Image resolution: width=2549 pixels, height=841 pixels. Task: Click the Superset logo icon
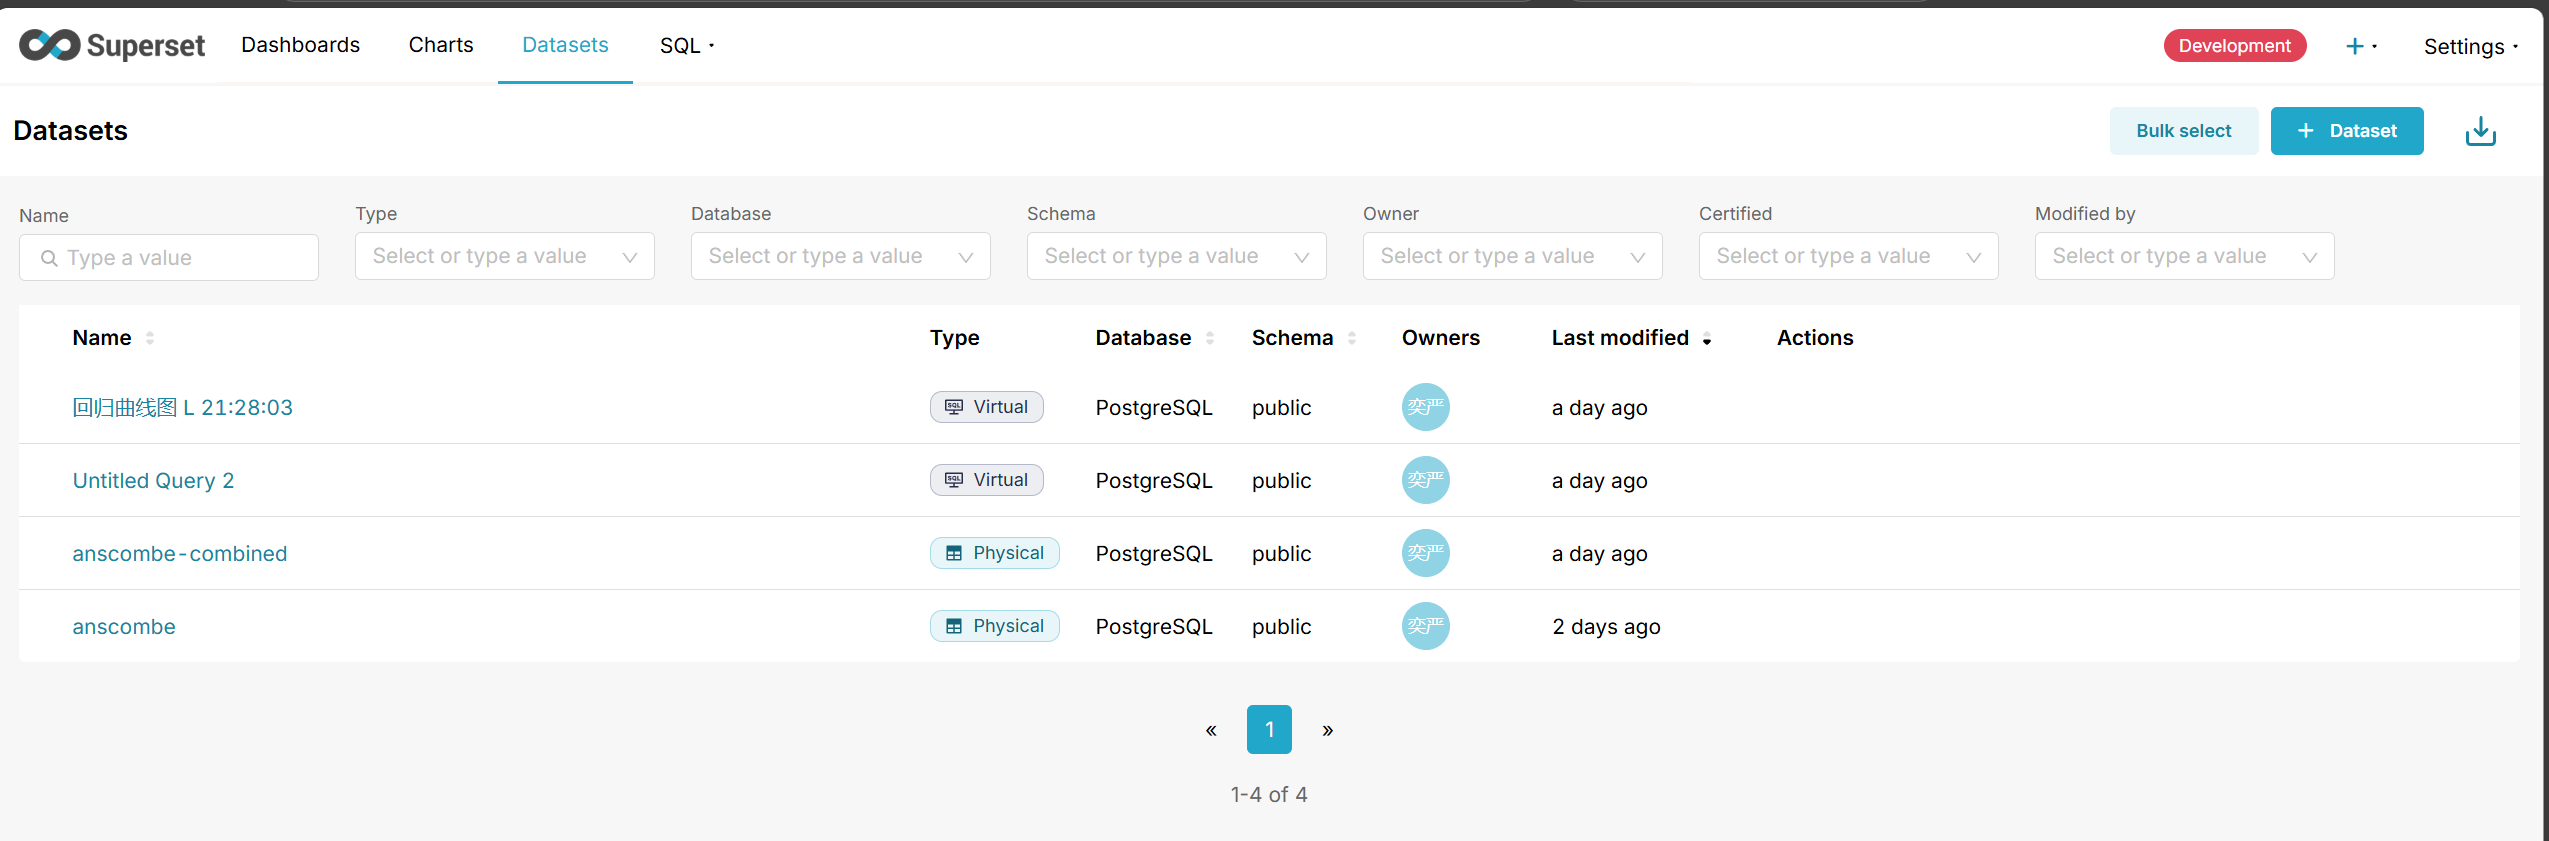[50, 45]
